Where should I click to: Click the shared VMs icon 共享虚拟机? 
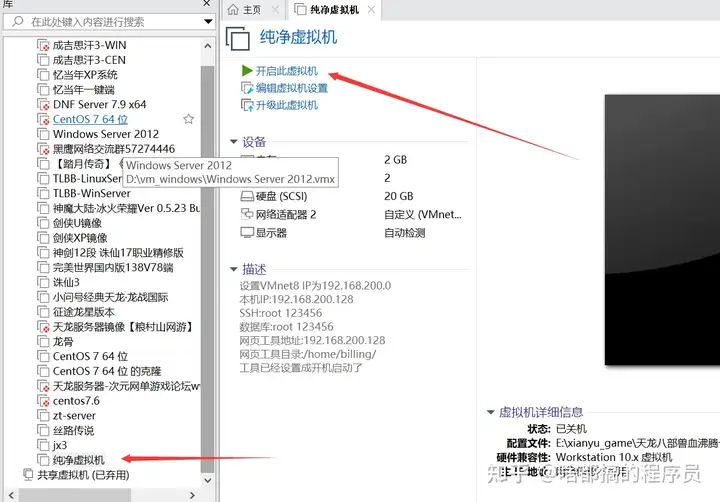(x=28, y=474)
